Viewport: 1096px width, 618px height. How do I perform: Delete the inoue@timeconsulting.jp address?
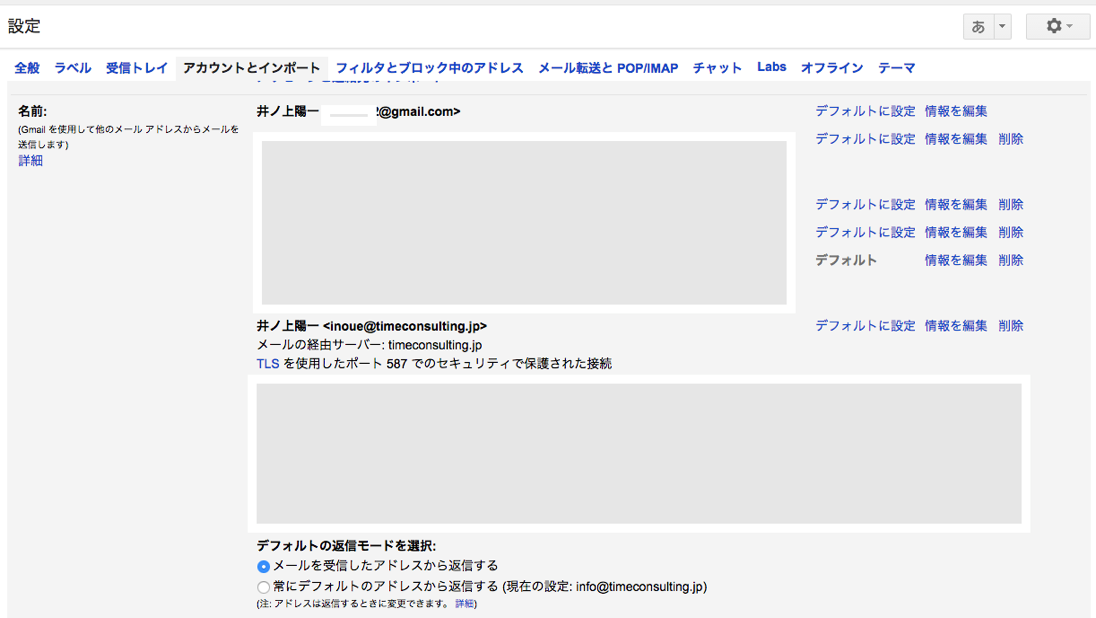point(1011,326)
